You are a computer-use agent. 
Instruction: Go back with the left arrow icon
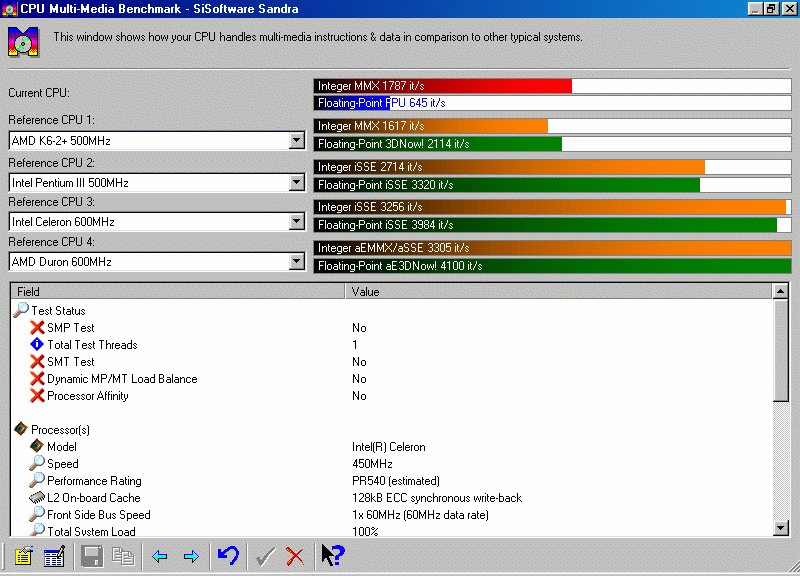(160, 556)
